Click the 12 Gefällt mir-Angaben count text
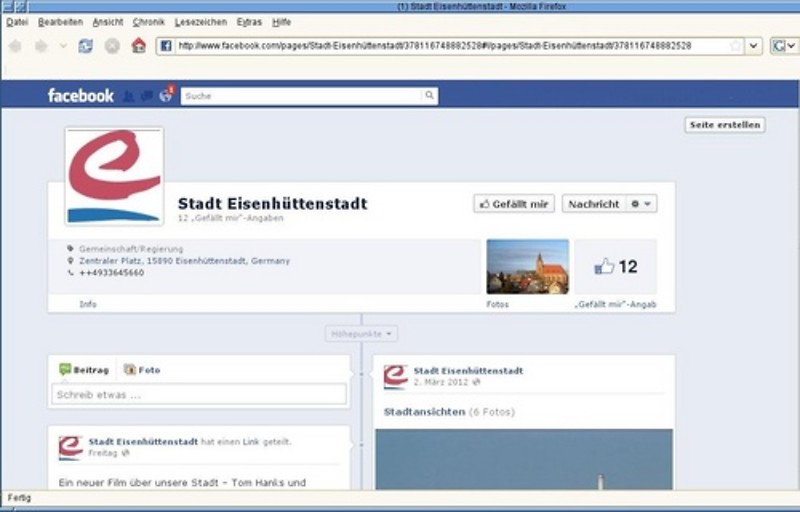The height and width of the screenshot is (512, 800). tap(231, 218)
